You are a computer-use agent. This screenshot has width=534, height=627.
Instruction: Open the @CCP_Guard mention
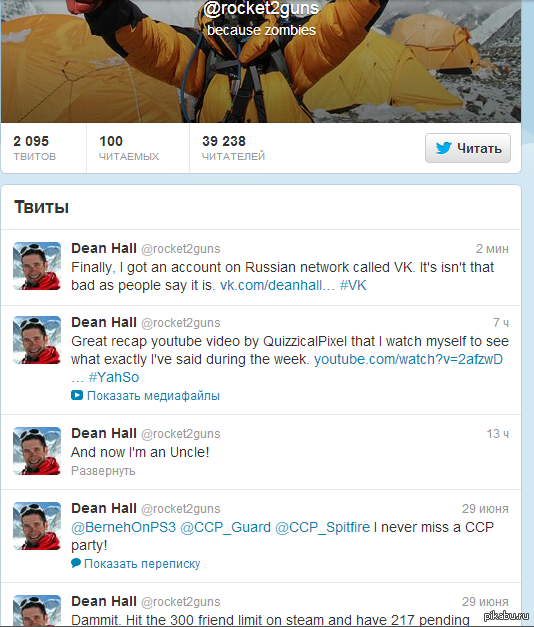click(x=226, y=527)
